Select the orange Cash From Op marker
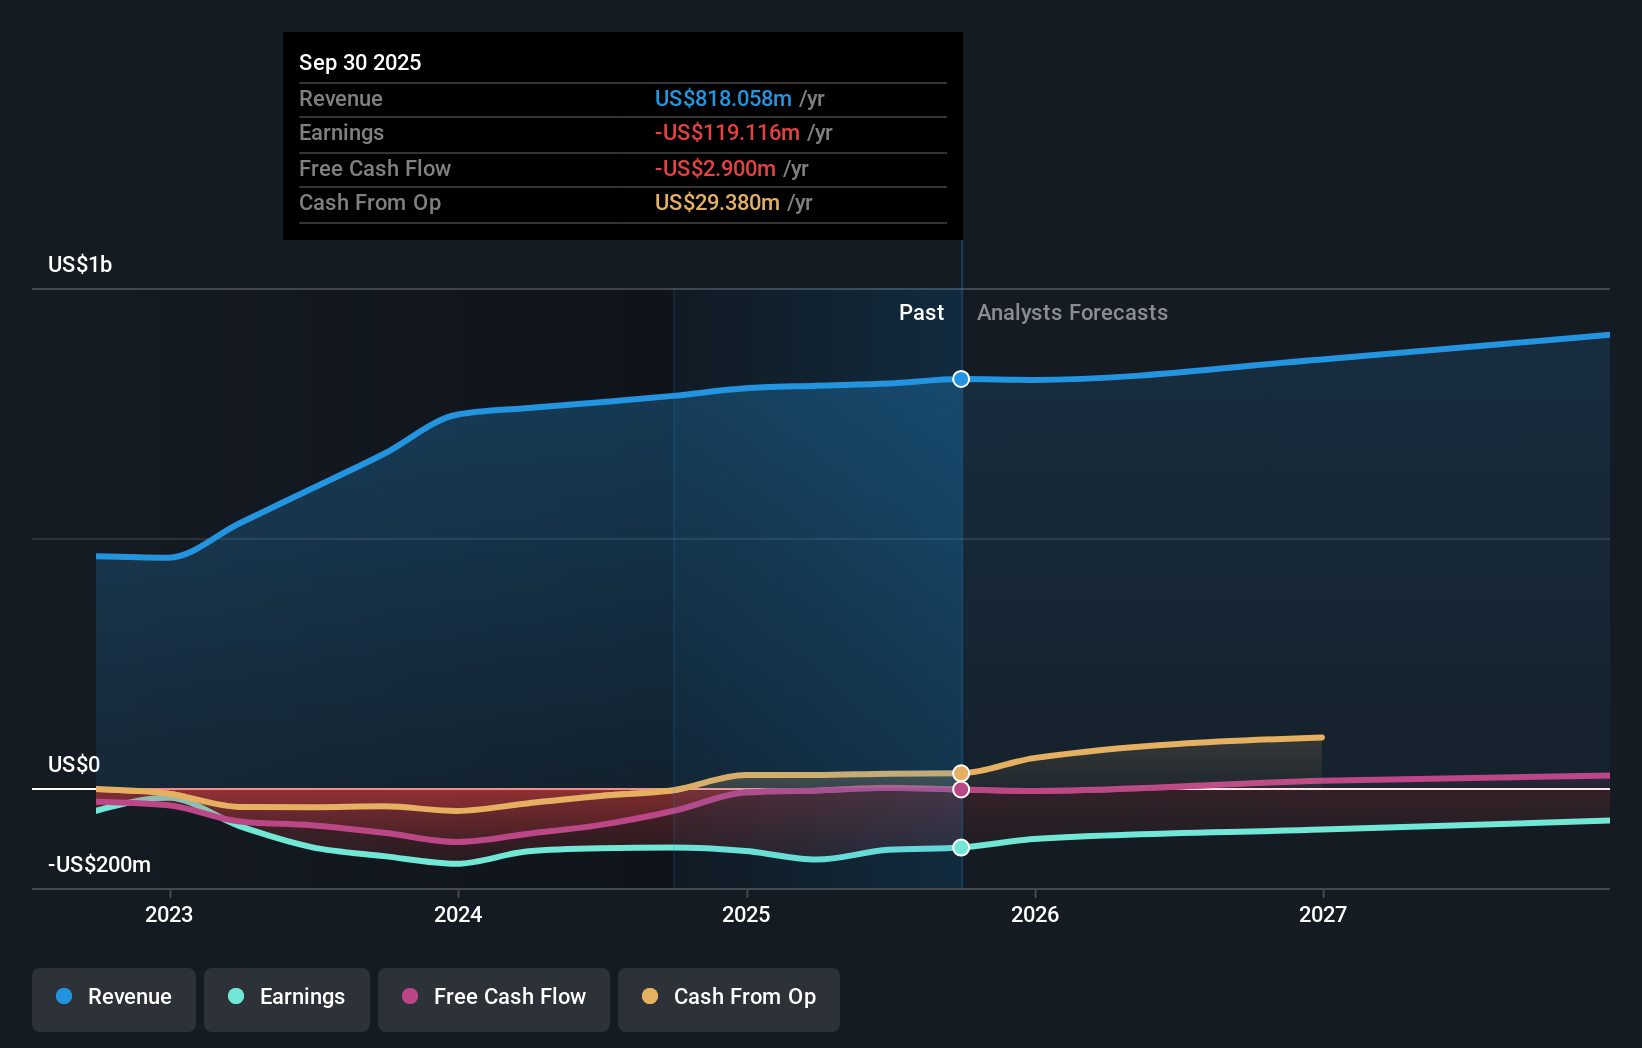Screen dimensions: 1642x1048 click(961, 772)
